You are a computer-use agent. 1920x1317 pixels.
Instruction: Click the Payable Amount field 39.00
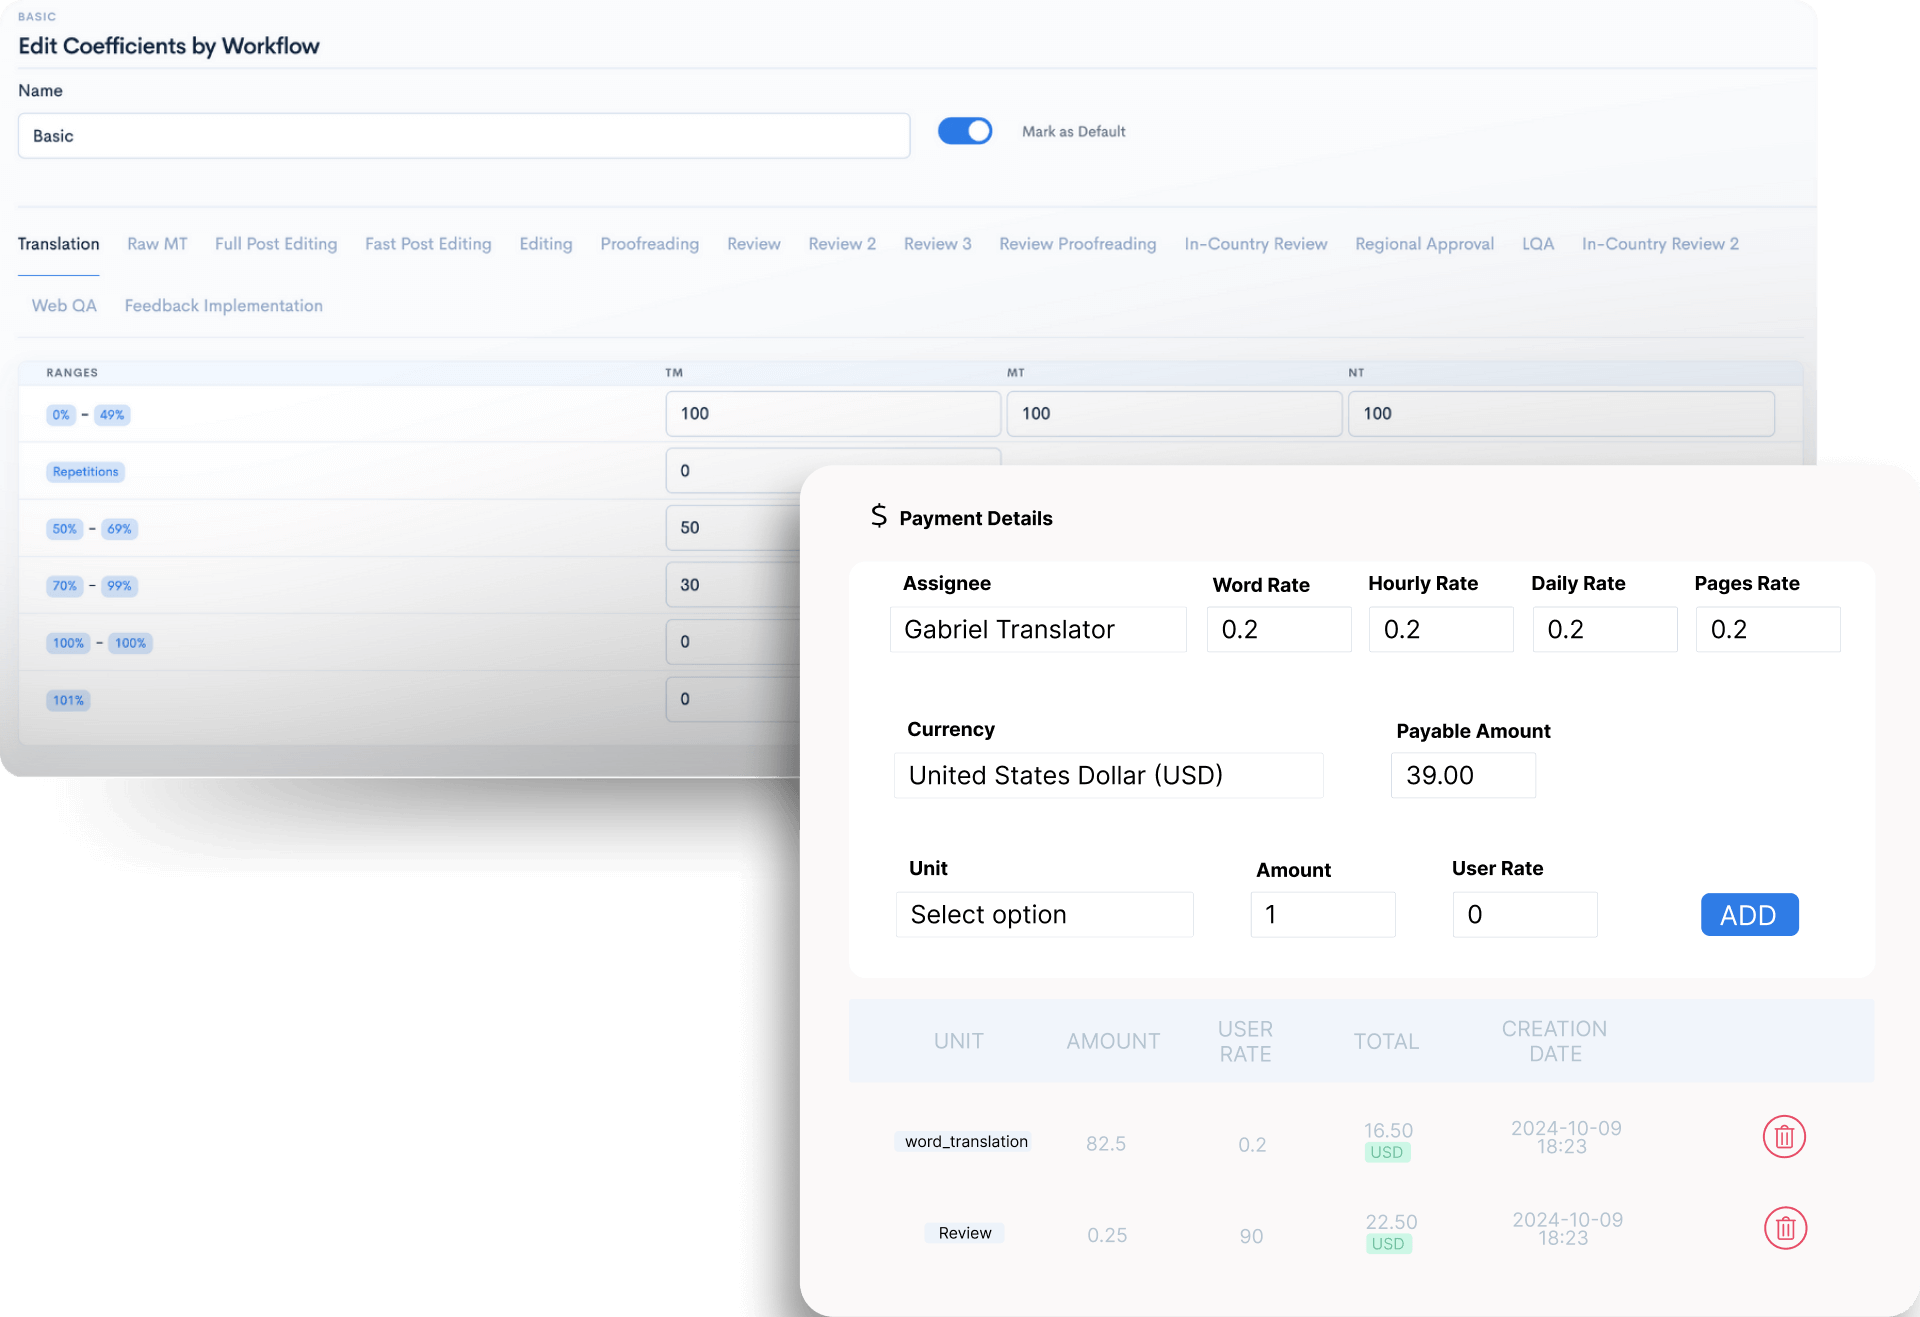(1462, 776)
